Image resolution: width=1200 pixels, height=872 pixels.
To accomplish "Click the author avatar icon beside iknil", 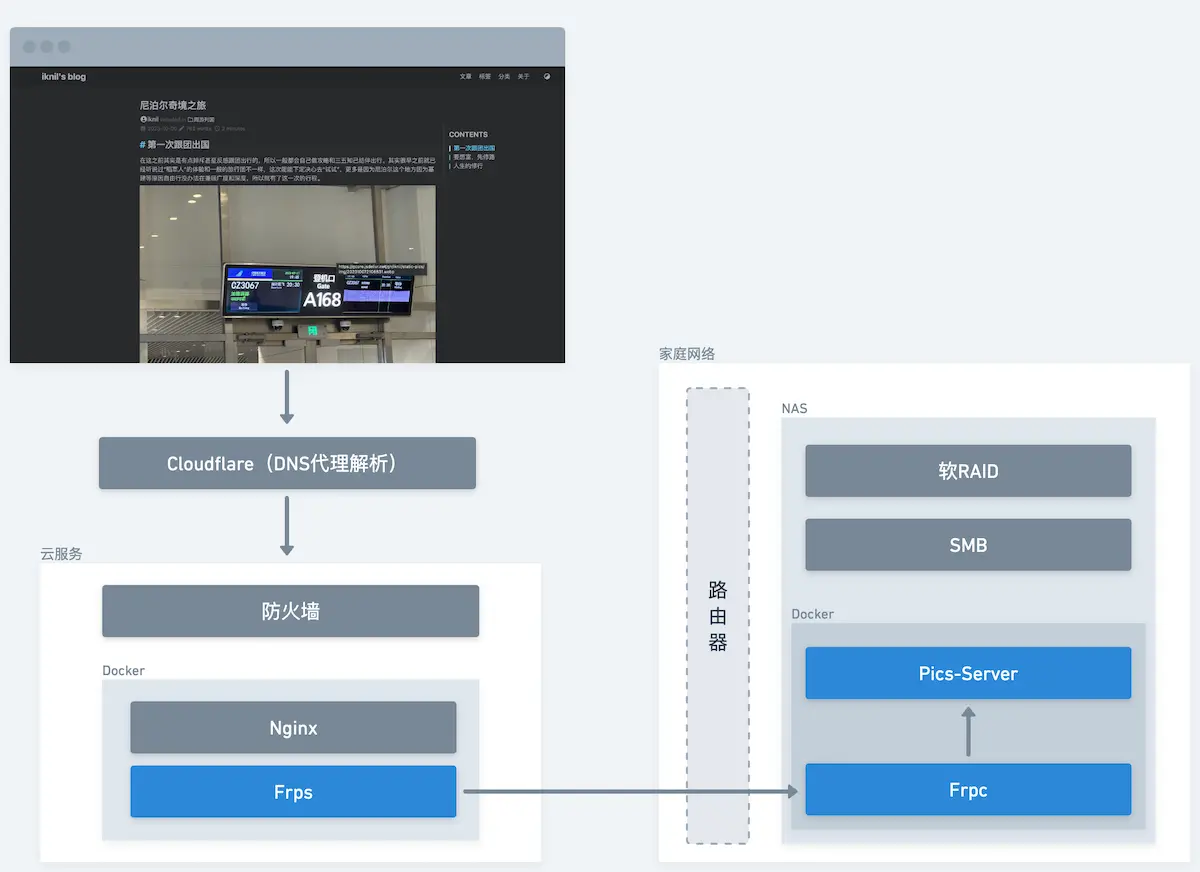I will click(x=143, y=118).
